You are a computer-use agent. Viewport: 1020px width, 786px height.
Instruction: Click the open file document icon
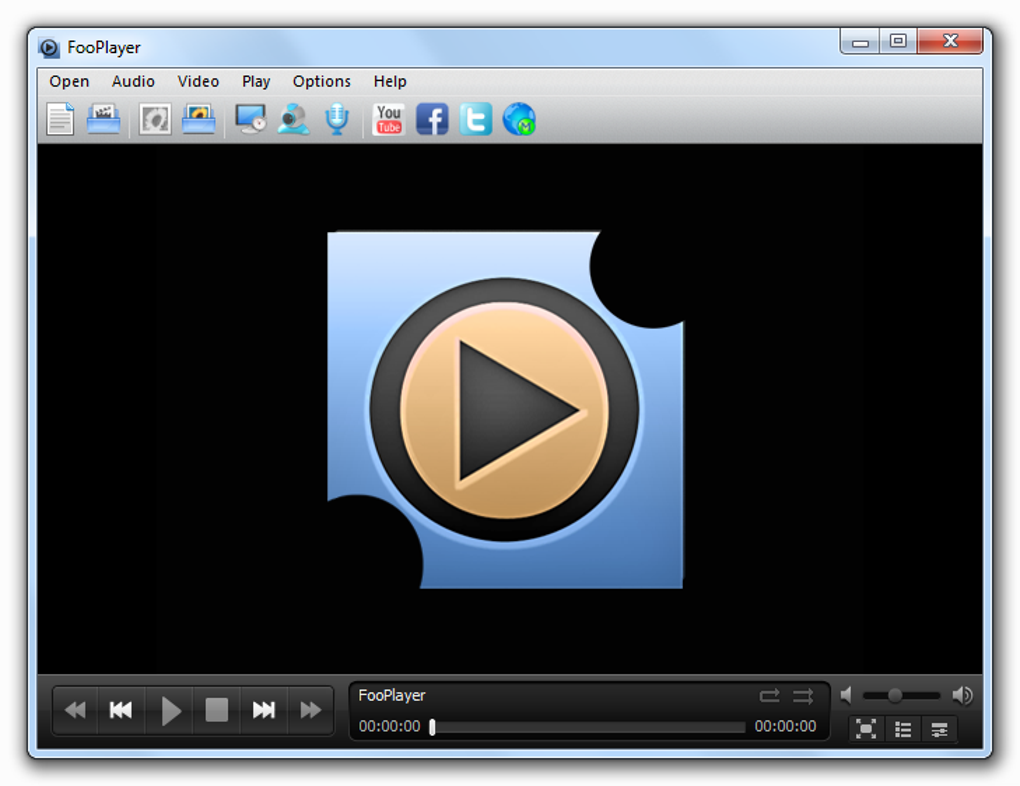click(60, 119)
